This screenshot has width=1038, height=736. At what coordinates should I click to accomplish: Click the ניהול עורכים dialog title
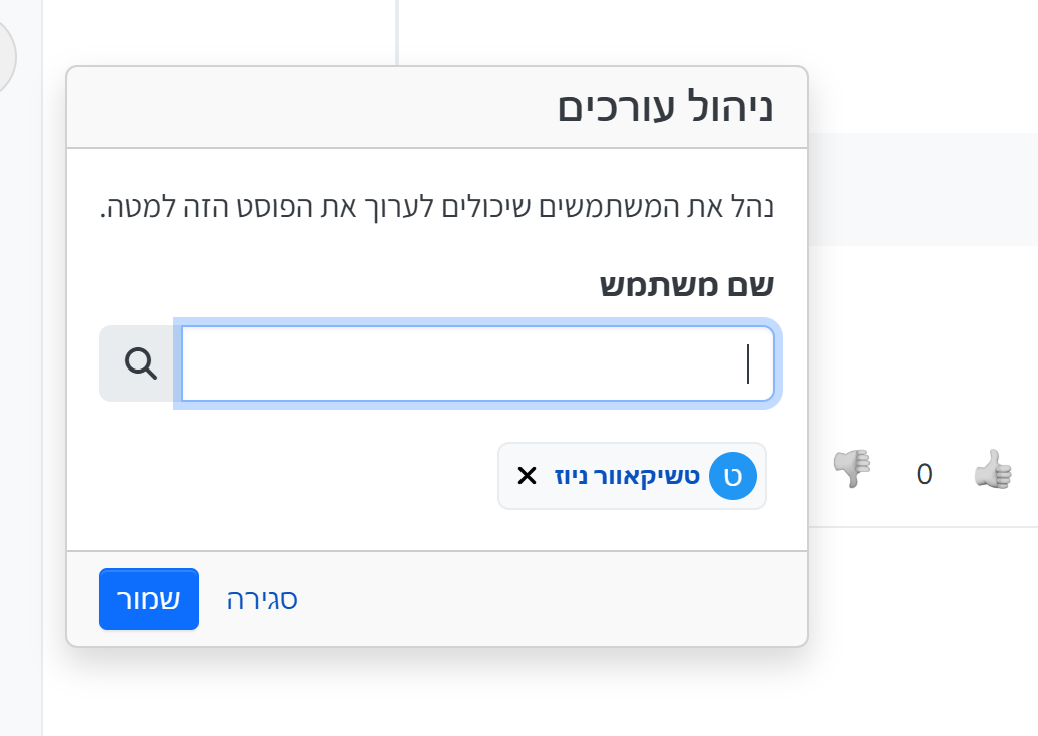click(x=665, y=107)
